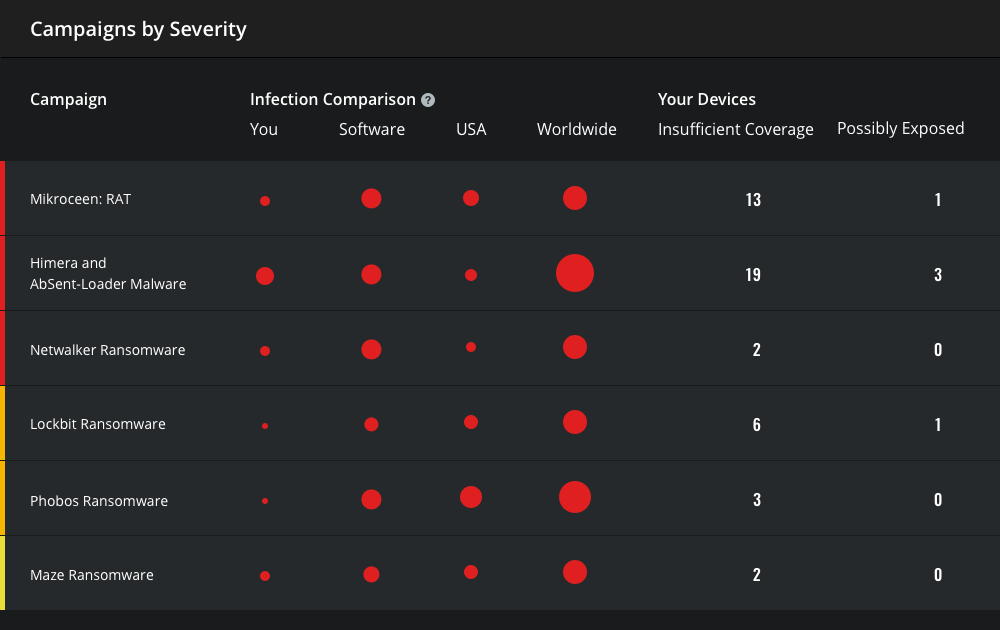Open the Mikroceen: RAT campaign
This screenshot has height=630, width=1000.
tap(81, 199)
